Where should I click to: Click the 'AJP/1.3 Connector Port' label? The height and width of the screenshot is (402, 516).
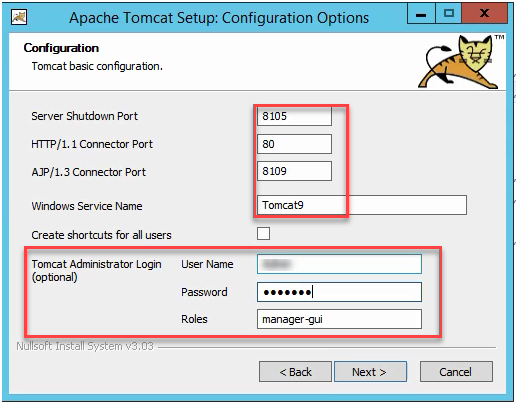click(x=89, y=172)
